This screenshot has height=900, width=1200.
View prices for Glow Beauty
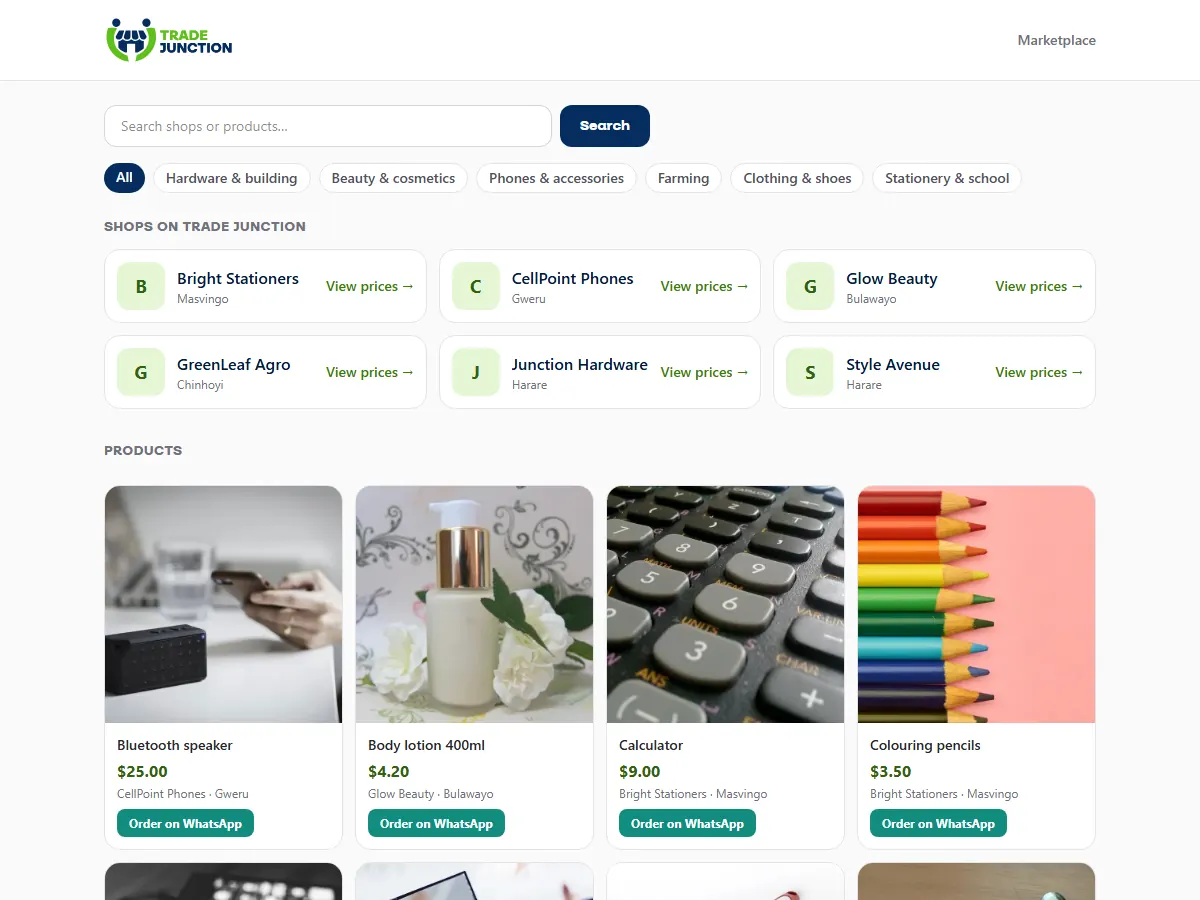1039,286
